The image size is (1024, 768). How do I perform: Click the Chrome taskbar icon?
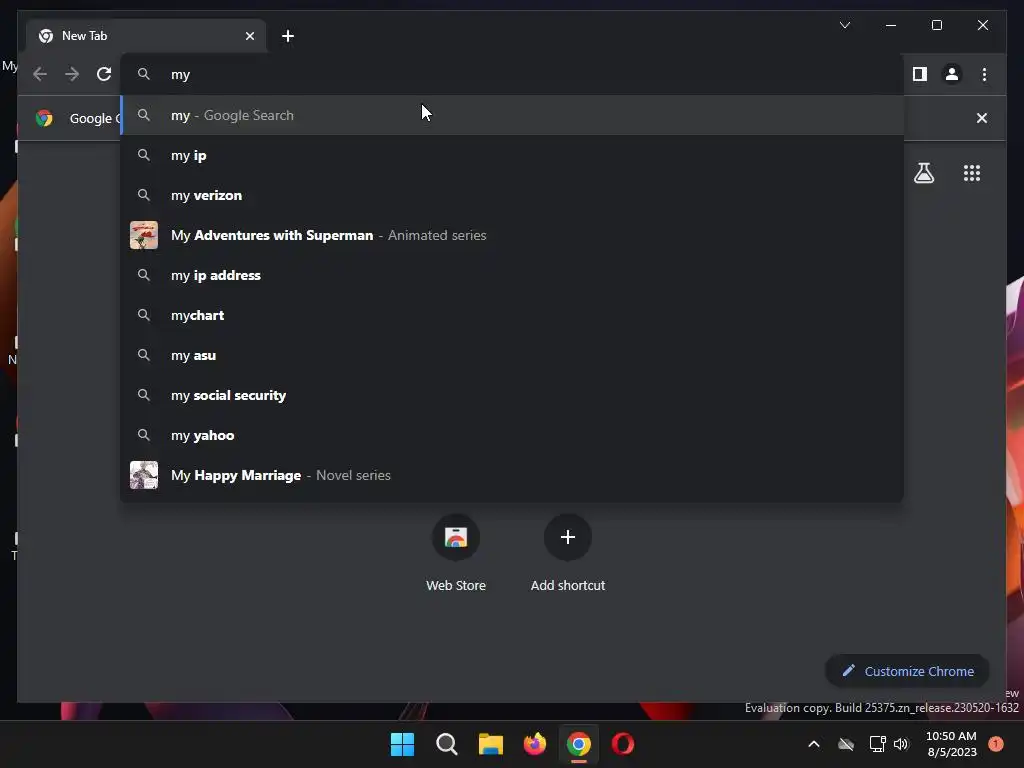[579, 744]
